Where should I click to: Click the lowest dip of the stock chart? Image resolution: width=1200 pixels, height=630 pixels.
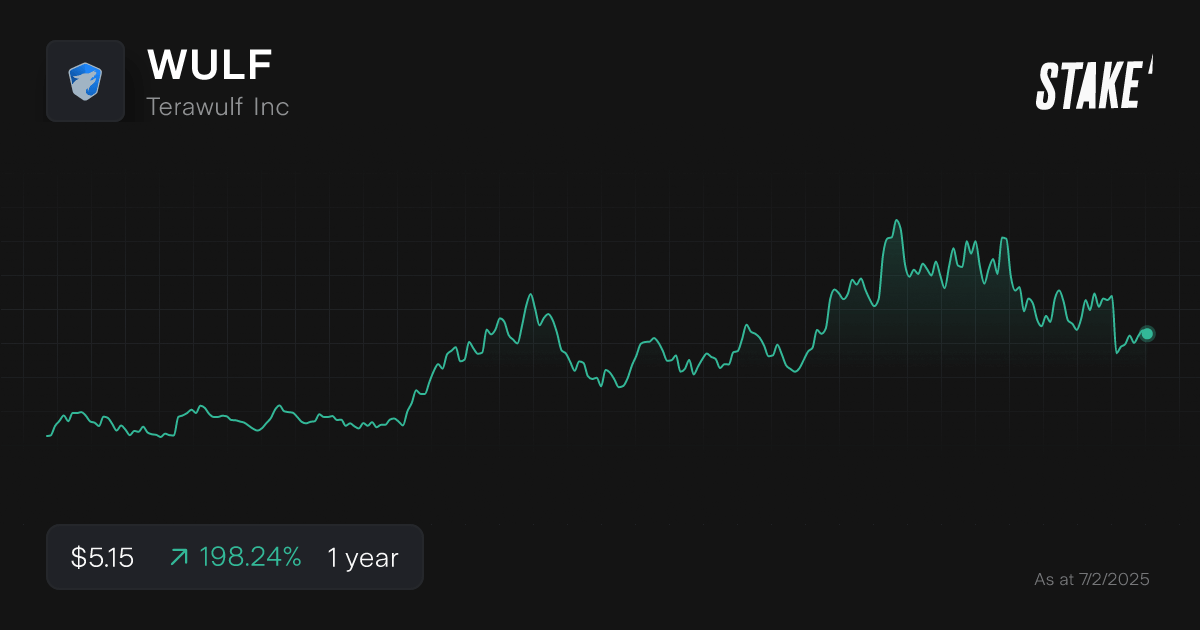(47, 435)
